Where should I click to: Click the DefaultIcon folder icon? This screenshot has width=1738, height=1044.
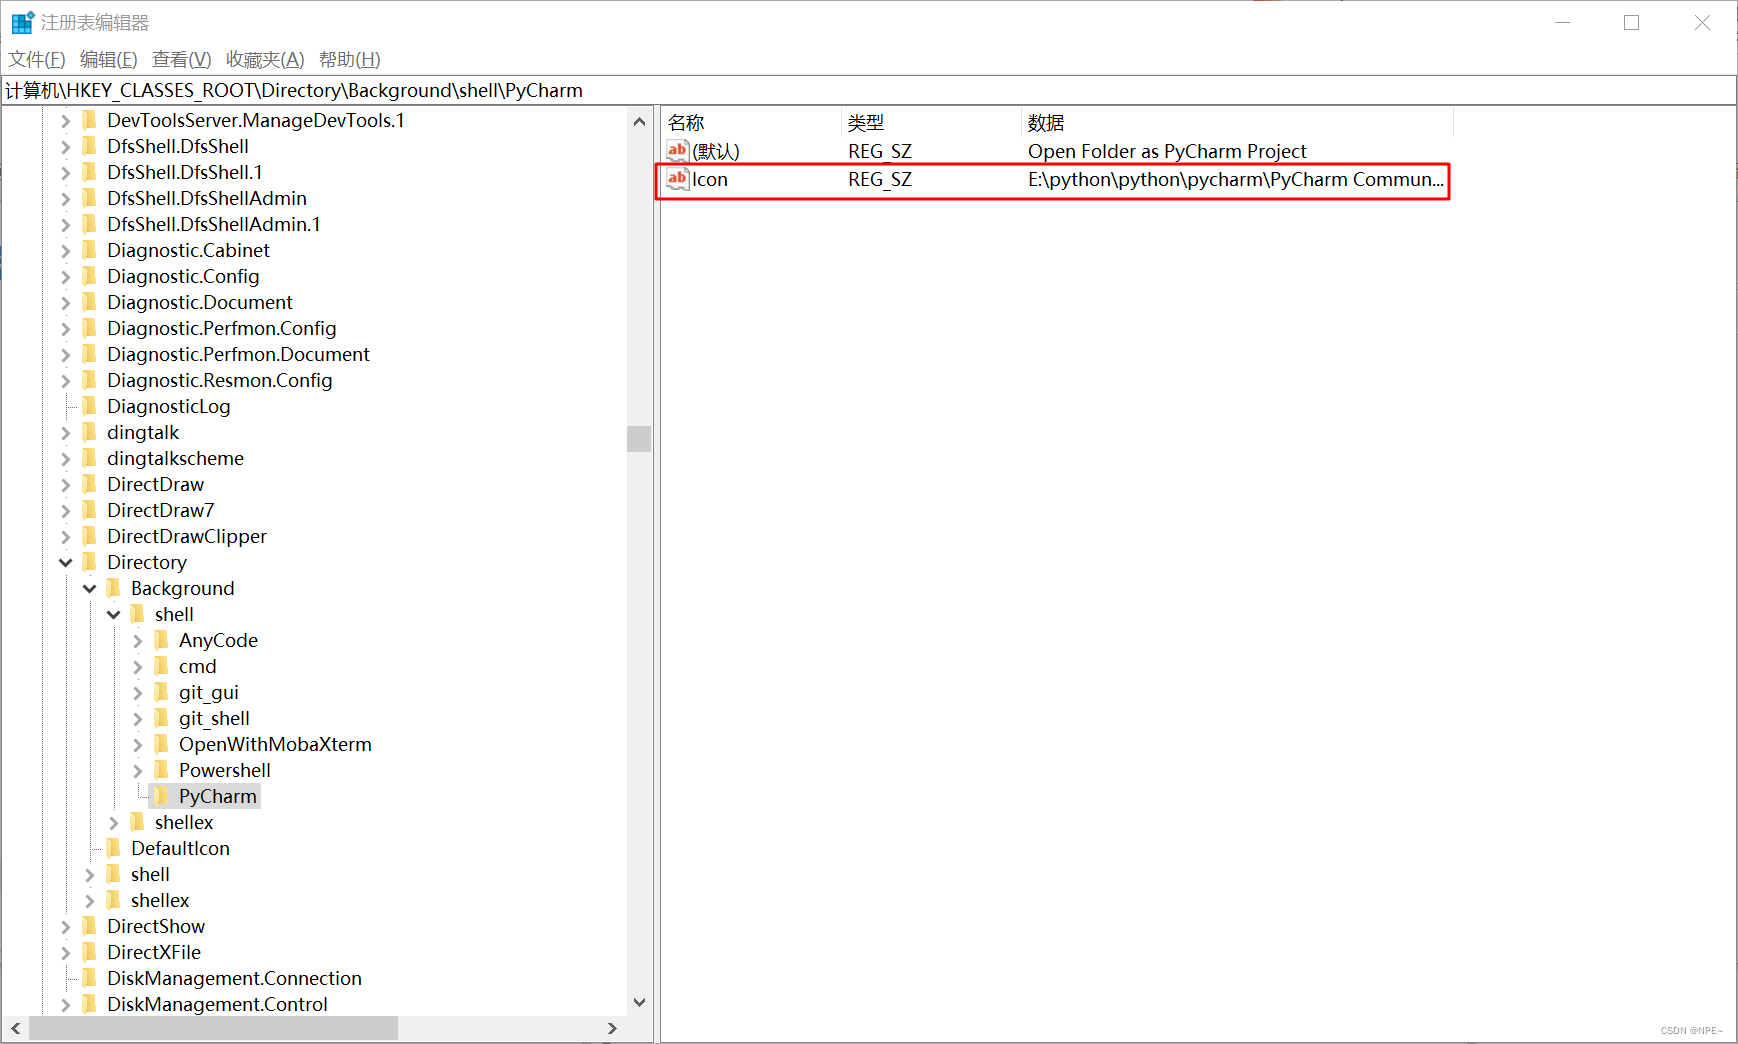114,848
